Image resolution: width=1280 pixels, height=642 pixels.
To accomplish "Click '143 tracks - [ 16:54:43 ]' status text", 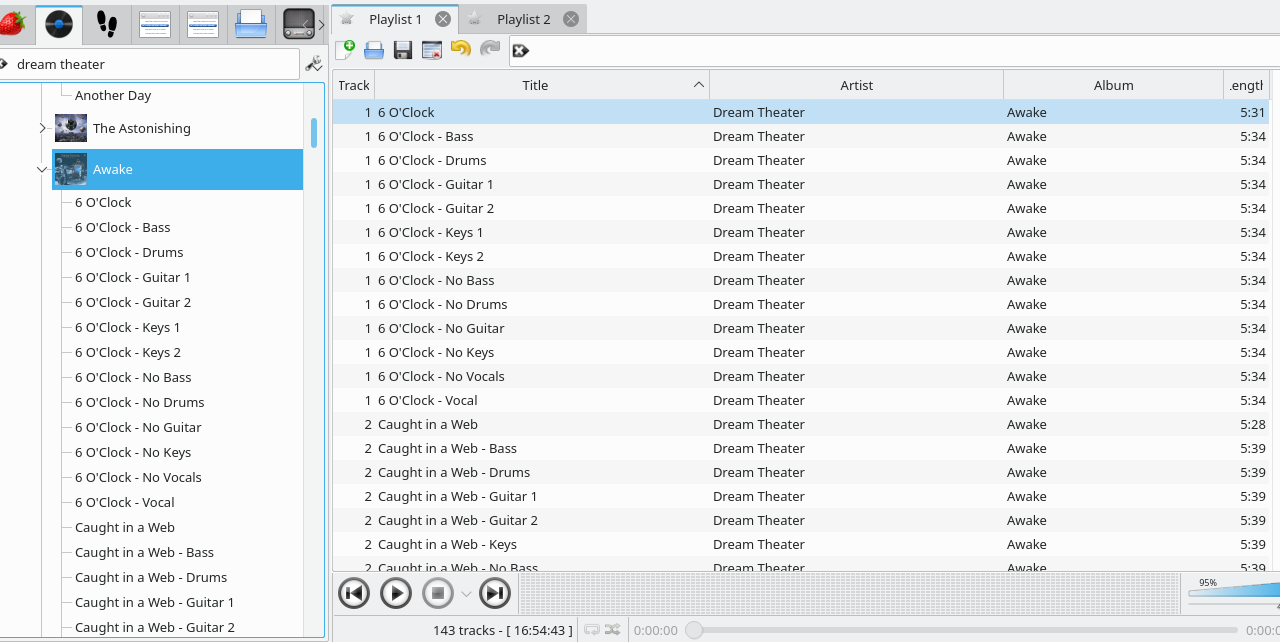I will click(x=503, y=630).
